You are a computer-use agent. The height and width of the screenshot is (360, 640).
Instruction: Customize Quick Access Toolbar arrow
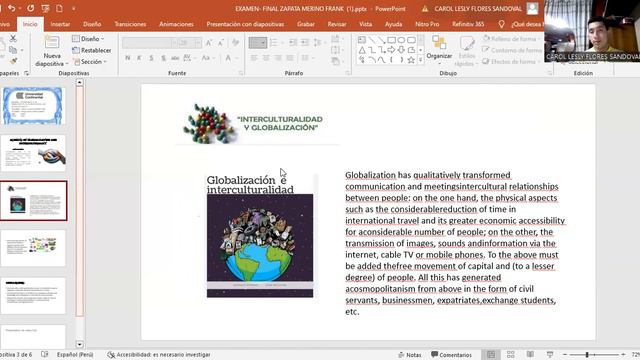[x=74, y=8]
